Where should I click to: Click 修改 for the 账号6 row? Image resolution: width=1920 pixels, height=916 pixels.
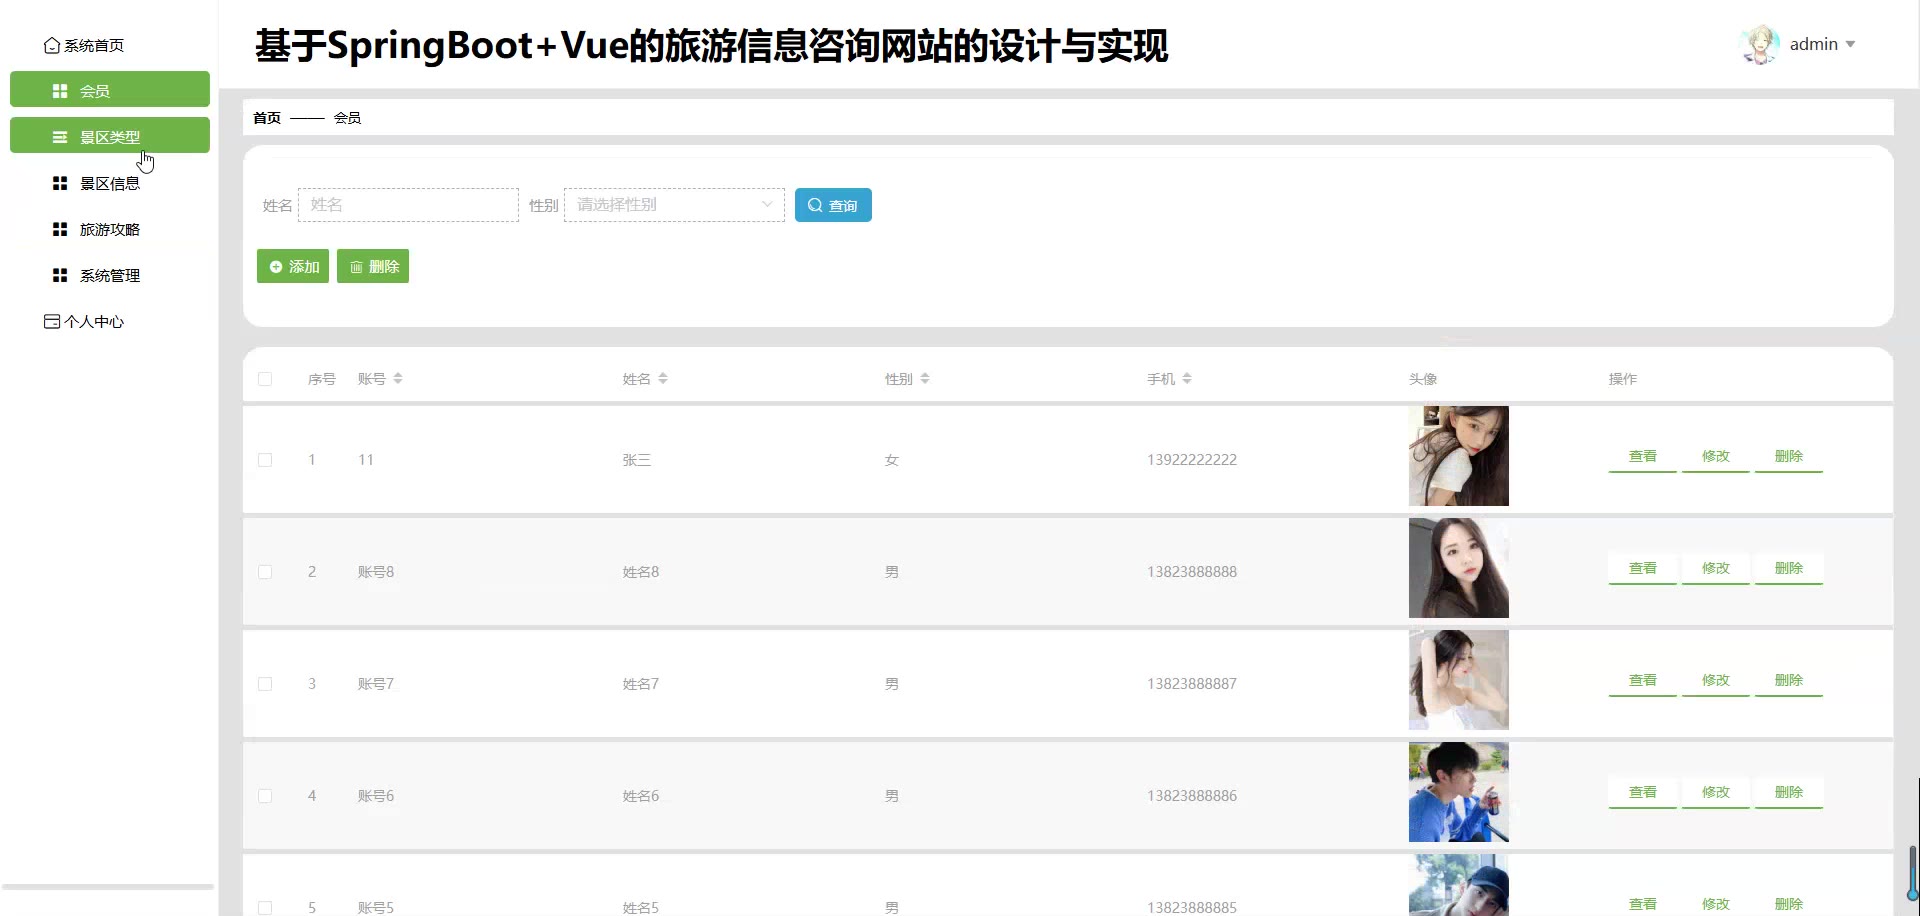(1716, 793)
